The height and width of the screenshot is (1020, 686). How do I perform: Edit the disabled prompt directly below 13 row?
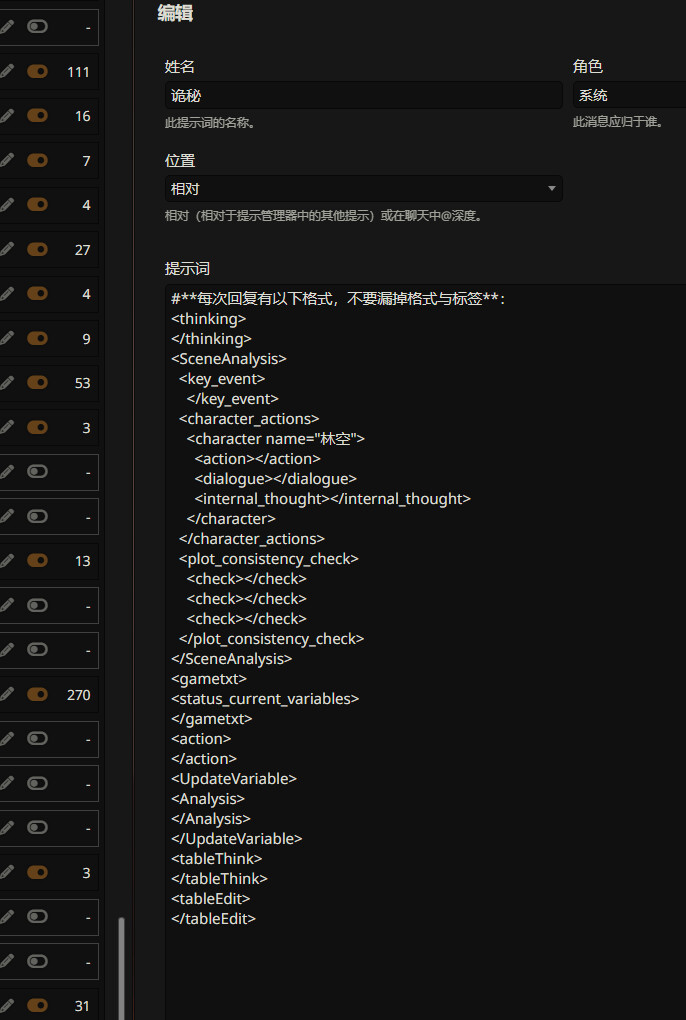click(7, 606)
